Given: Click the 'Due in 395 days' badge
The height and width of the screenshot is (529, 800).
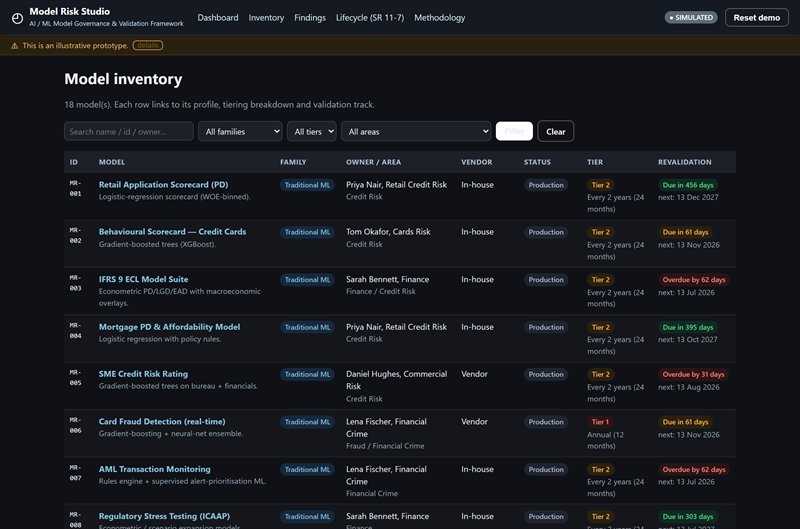Looking at the screenshot, I should point(688,328).
